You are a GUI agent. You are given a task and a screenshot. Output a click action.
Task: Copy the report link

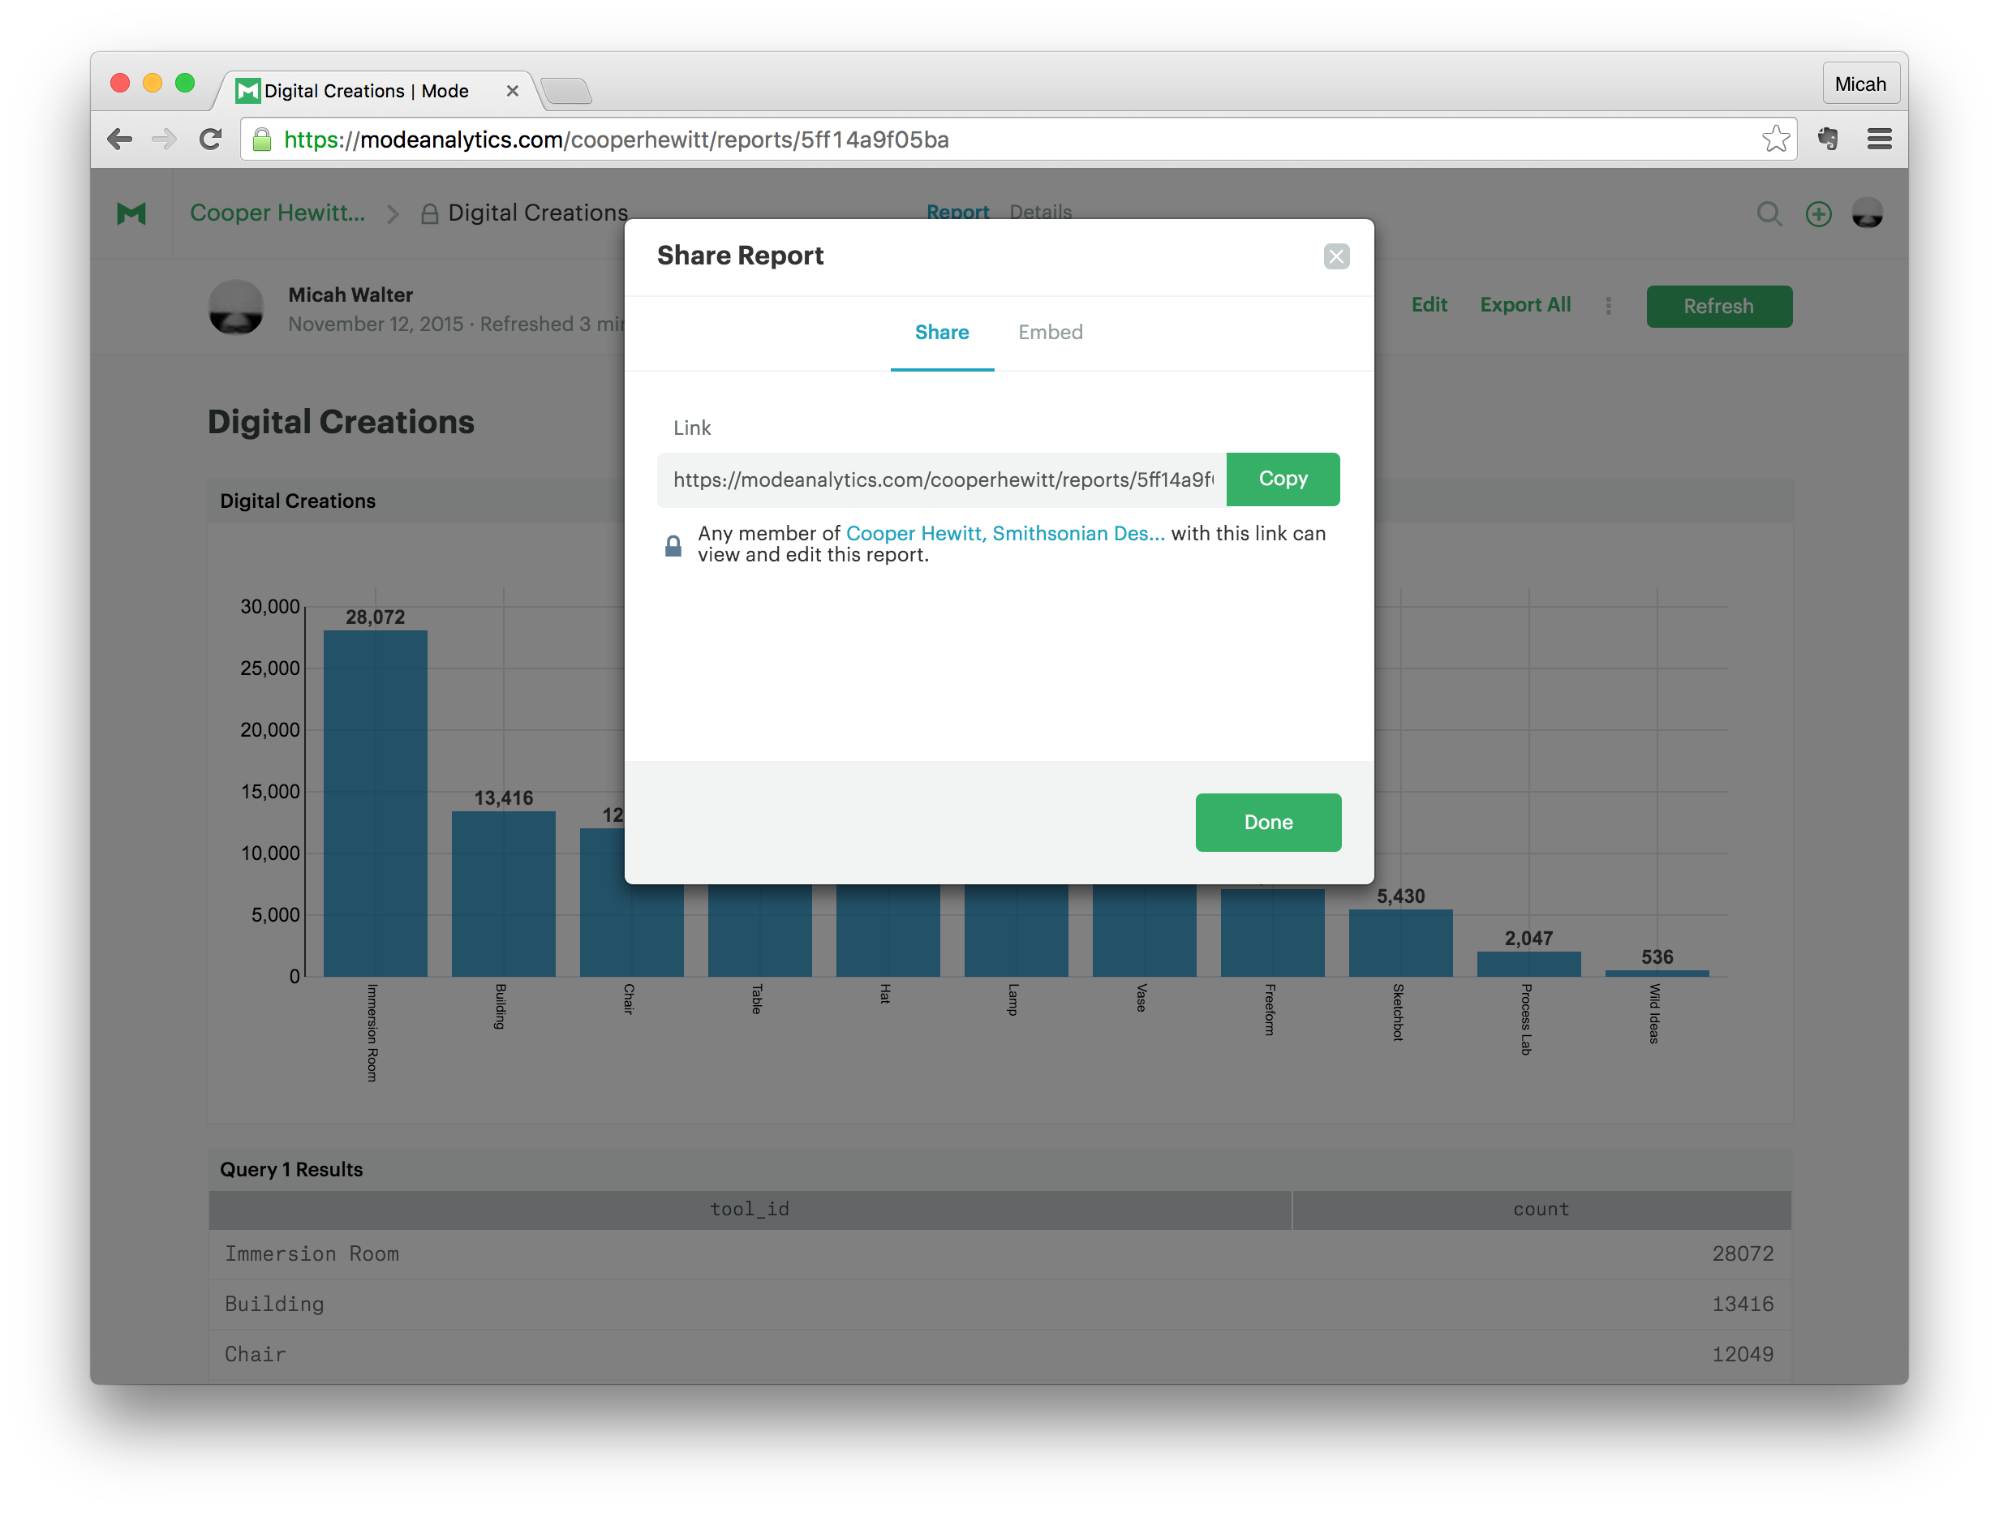pos(1283,479)
